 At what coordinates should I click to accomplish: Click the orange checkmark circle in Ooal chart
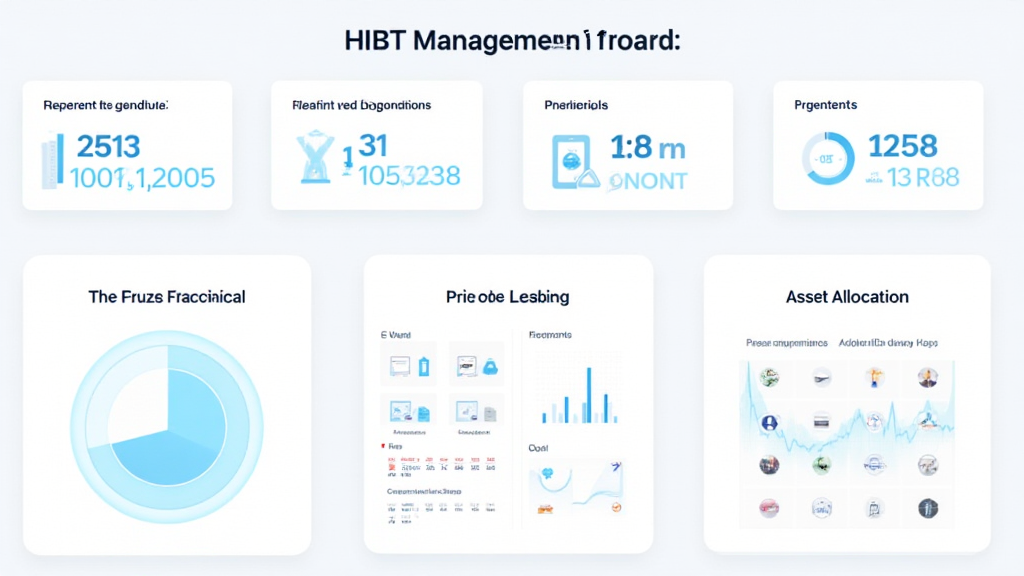pyautogui.click(x=614, y=508)
